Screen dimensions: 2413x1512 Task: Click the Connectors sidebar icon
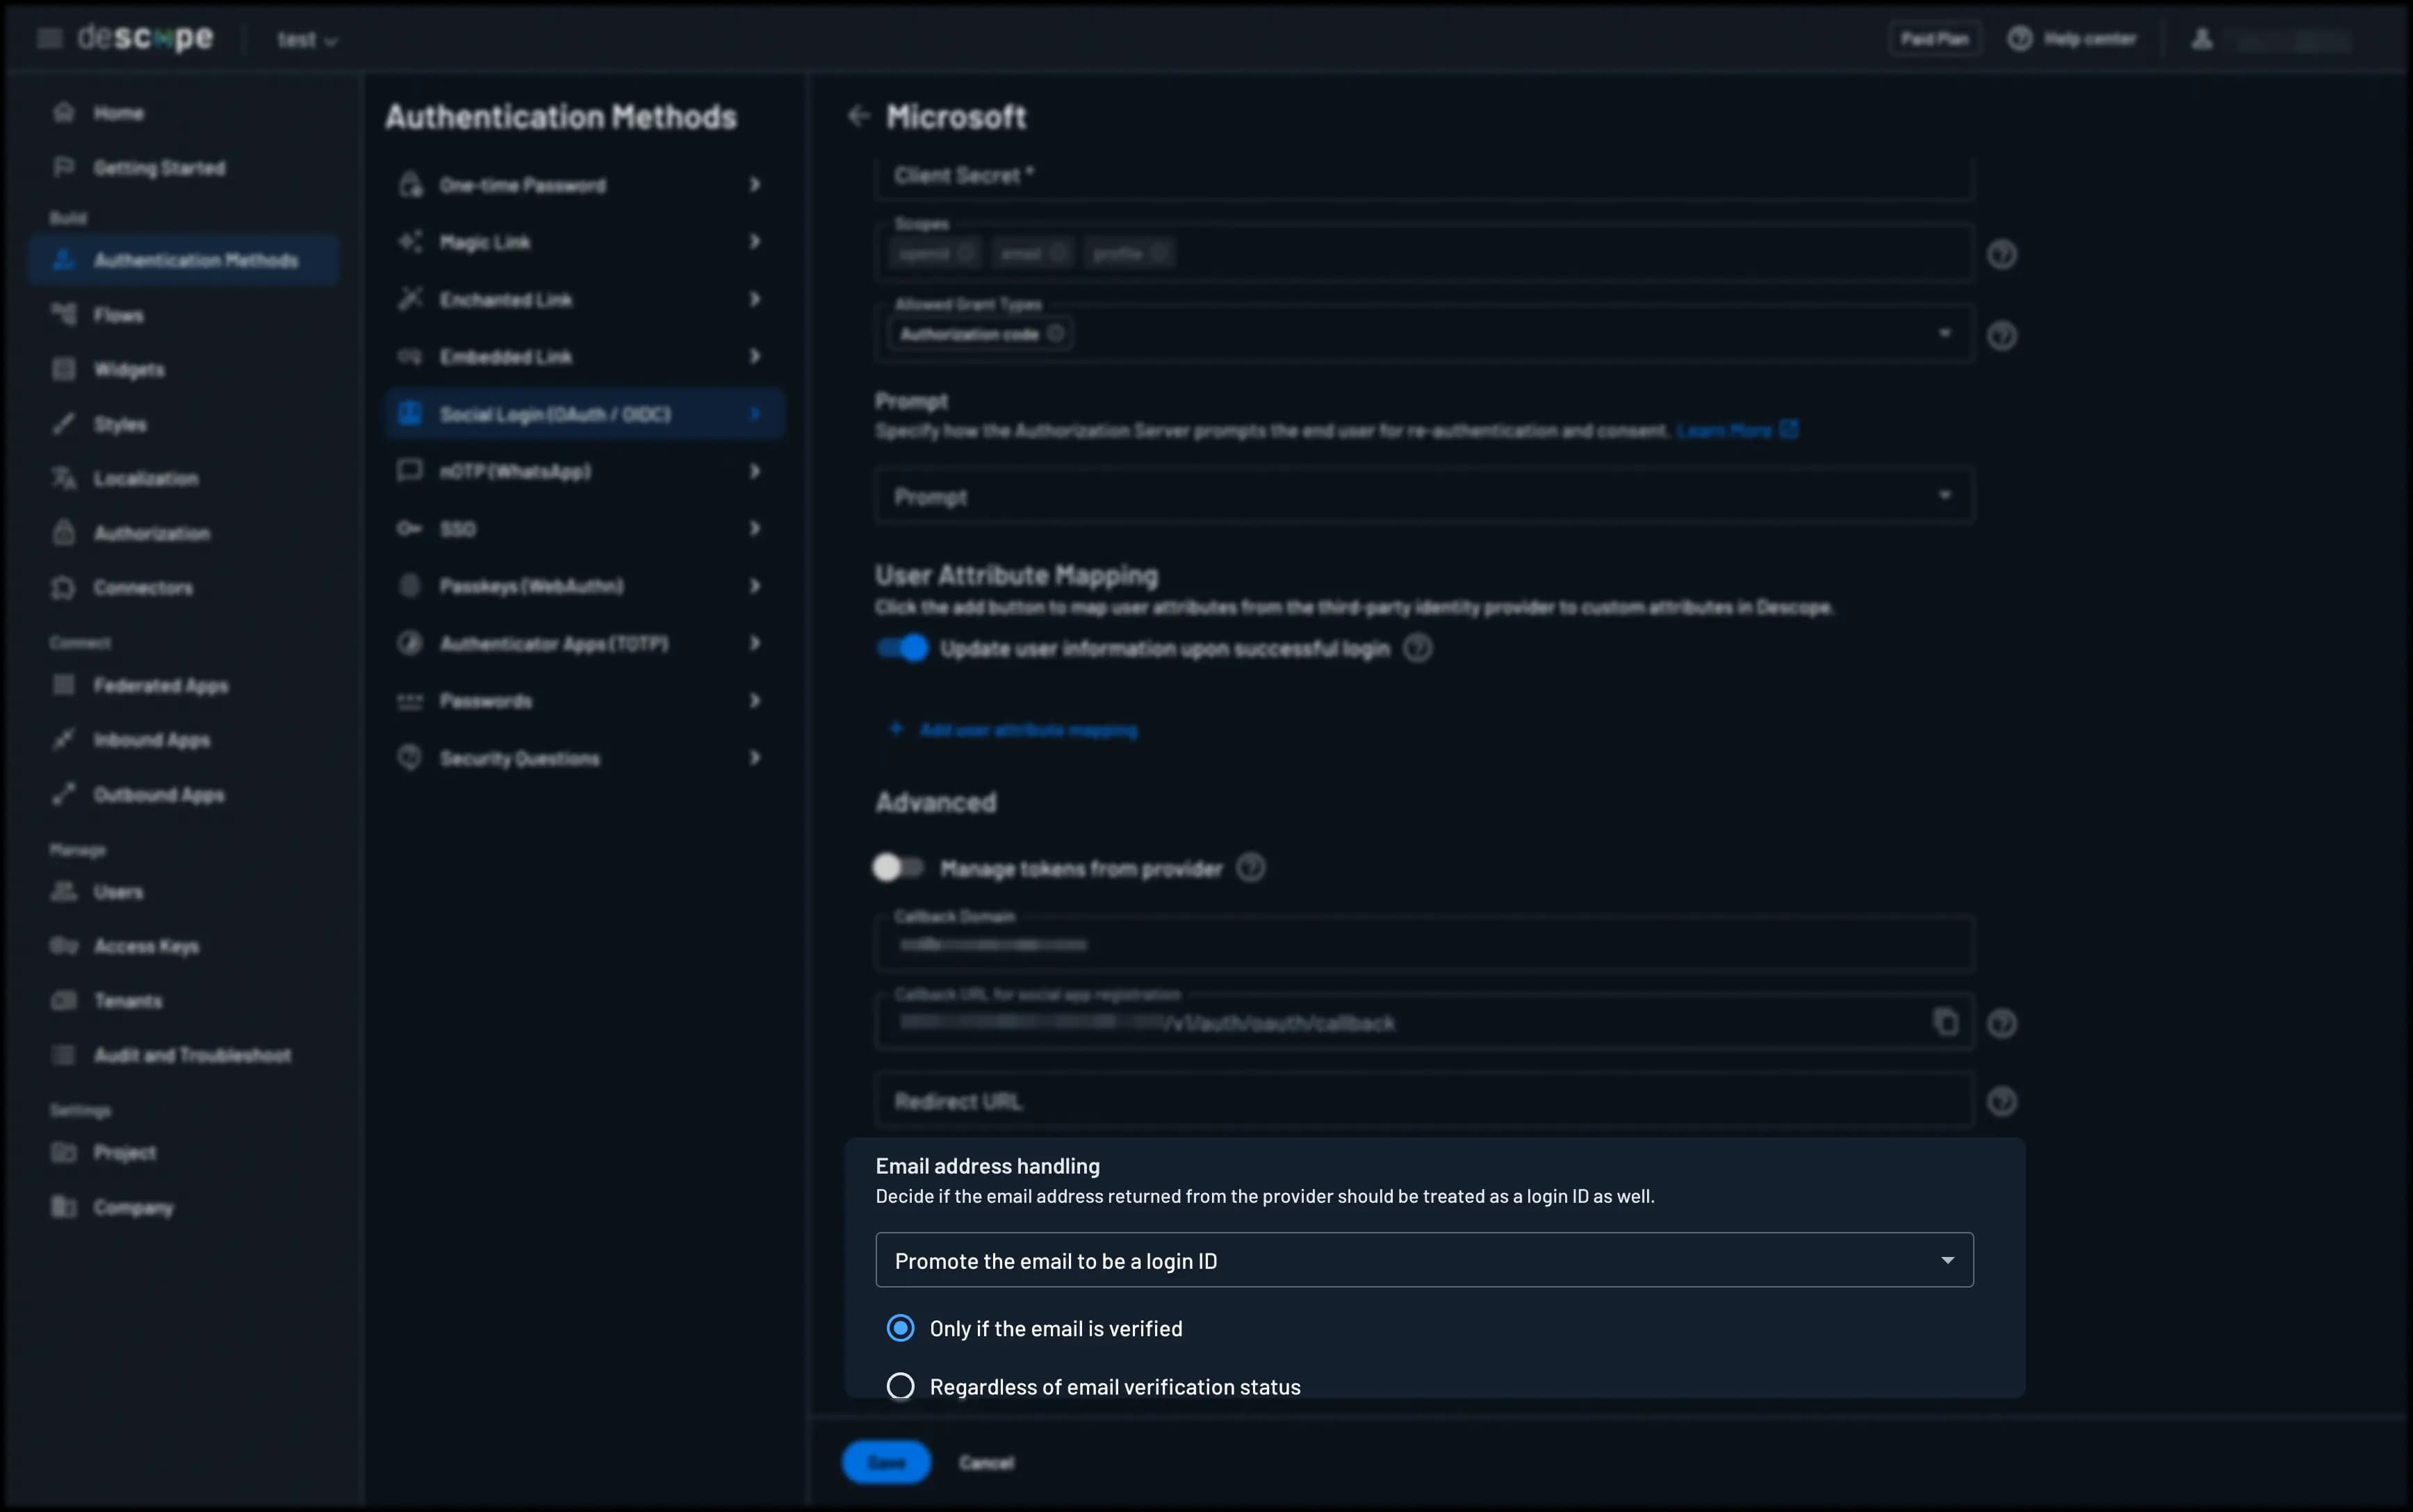(x=63, y=587)
